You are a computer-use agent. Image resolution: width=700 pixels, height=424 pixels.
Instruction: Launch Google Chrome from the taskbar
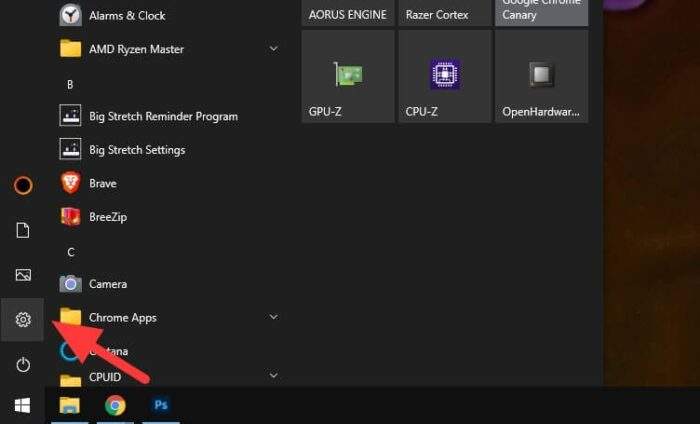[115, 405]
